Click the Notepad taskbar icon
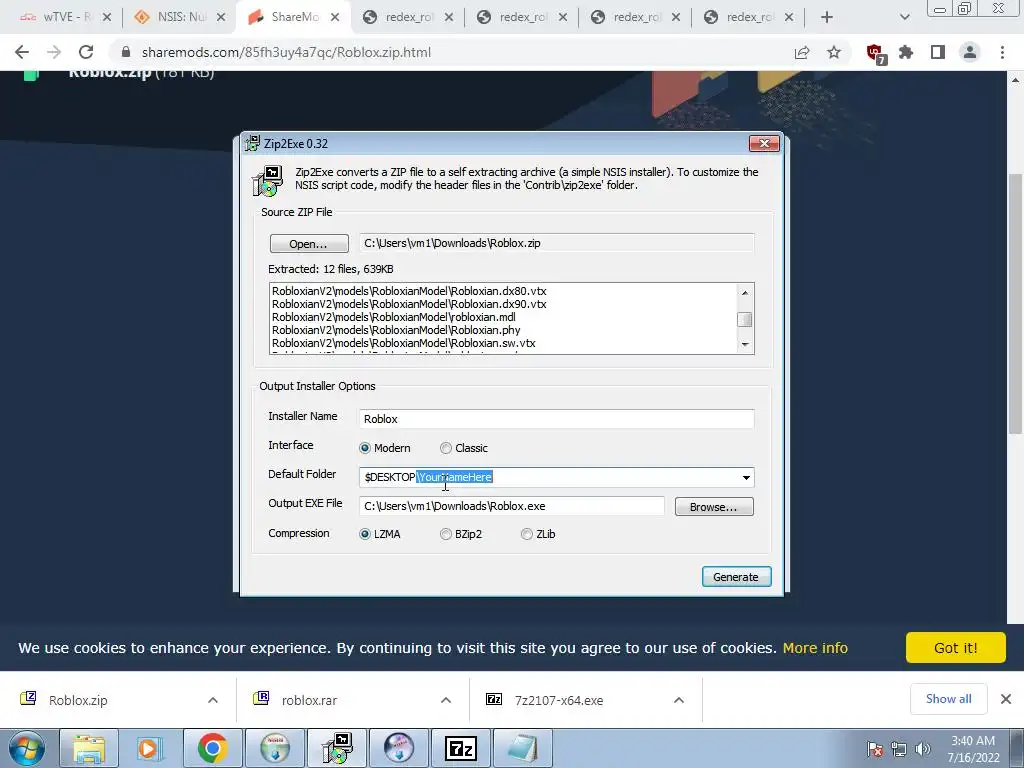This screenshot has height=768, width=1024. pyautogui.click(x=522, y=748)
